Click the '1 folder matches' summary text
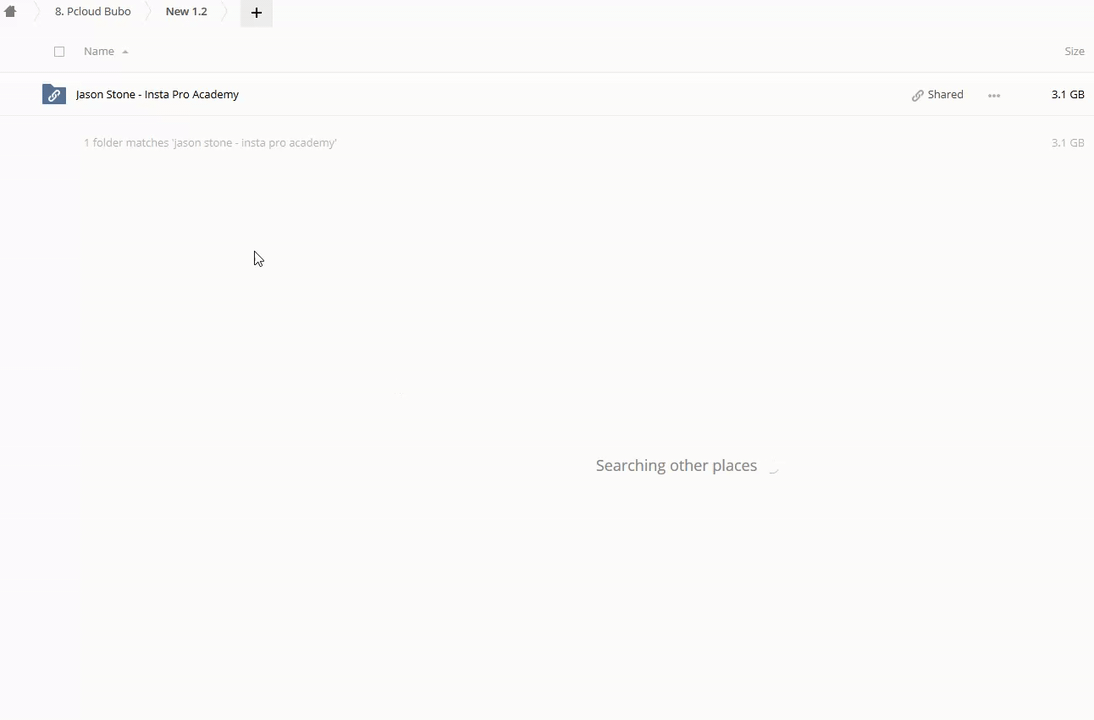1094x720 pixels. click(210, 143)
